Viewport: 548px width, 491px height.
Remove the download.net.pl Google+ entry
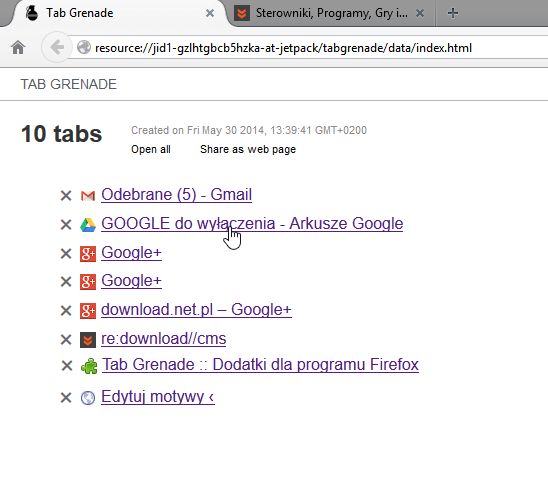click(x=66, y=311)
